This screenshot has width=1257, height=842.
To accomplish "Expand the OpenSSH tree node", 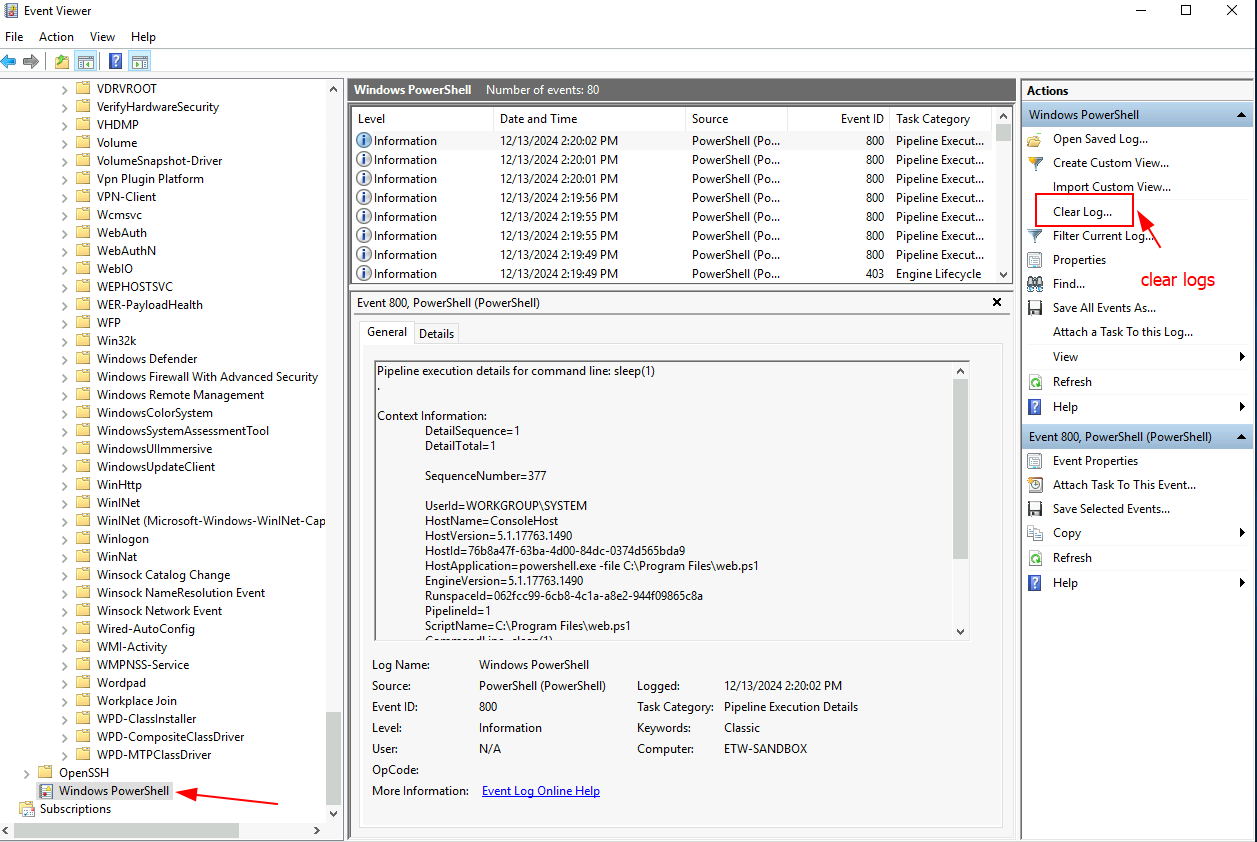I will 27,773.
